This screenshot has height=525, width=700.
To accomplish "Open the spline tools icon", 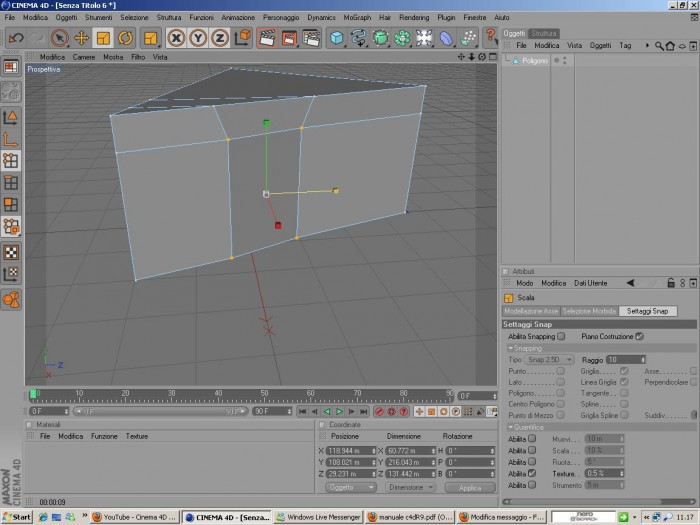I will pos(358,38).
